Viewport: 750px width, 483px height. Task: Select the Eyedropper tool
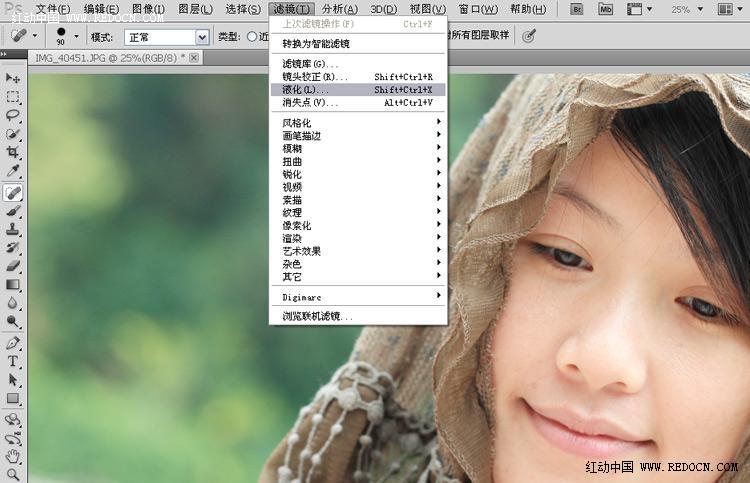pyautogui.click(x=13, y=171)
